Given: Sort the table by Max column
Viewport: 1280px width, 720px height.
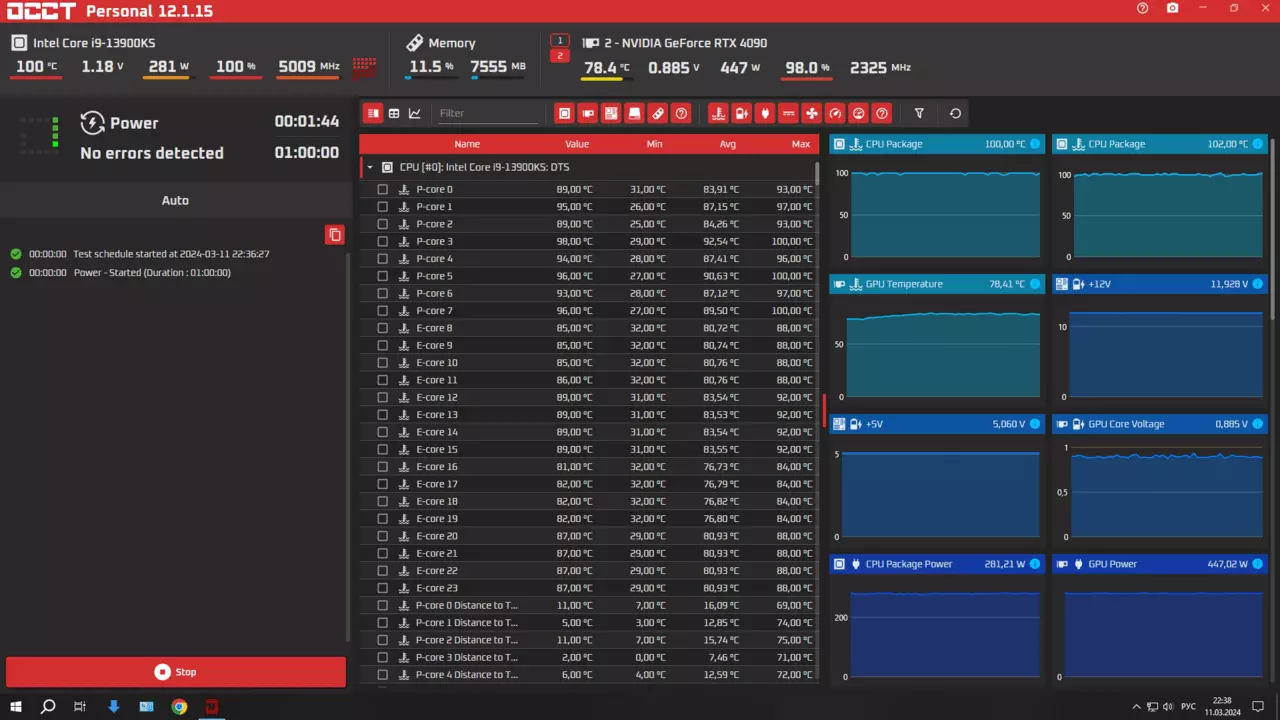Looking at the screenshot, I should tap(800, 144).
